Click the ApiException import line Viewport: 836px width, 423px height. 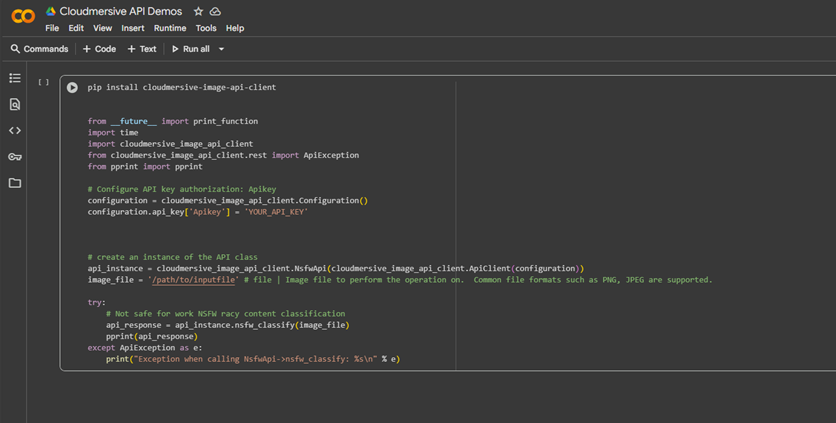tap(223, 155)
